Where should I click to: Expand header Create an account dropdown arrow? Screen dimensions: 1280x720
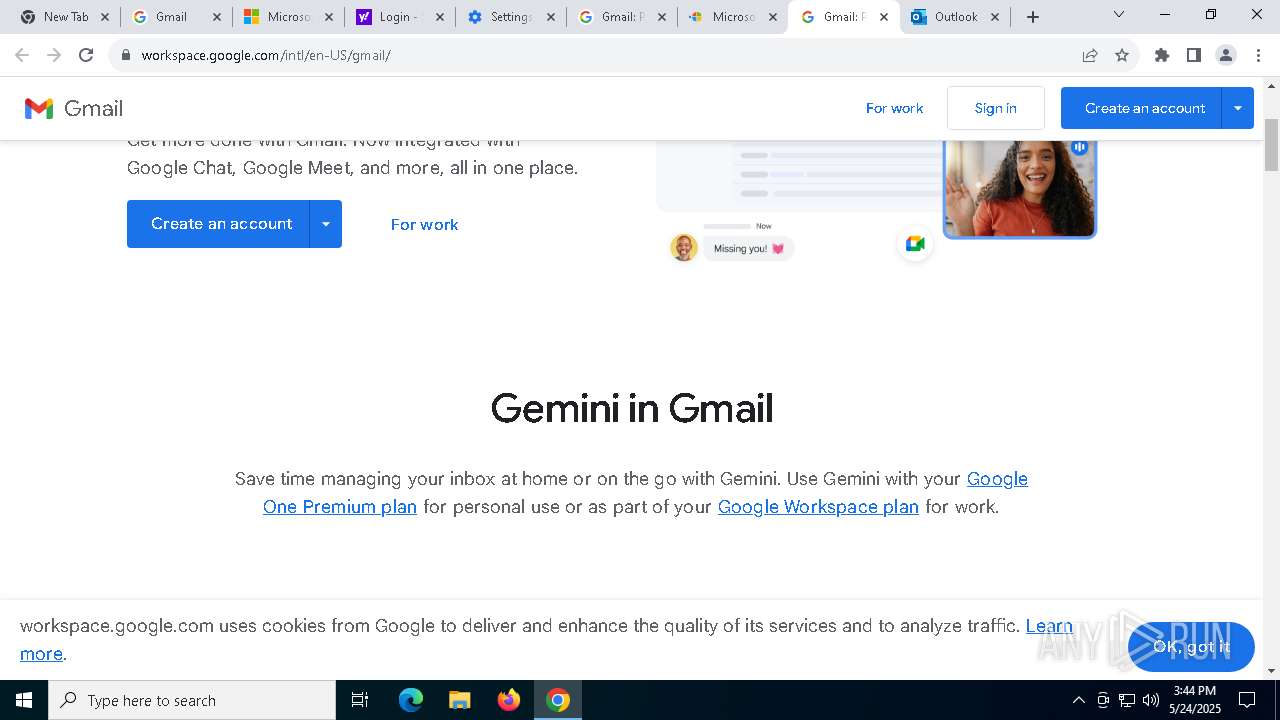1238,108
